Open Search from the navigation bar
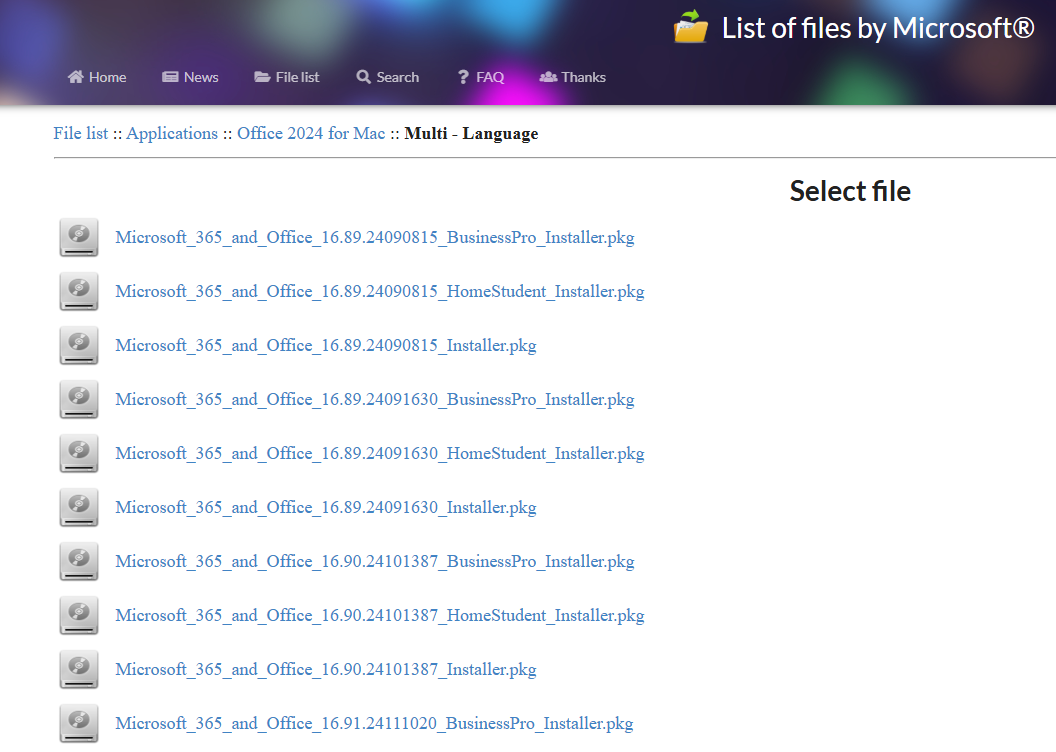Screen dimensions: 1056x752 pyautogui.click(x=387, y=77)
